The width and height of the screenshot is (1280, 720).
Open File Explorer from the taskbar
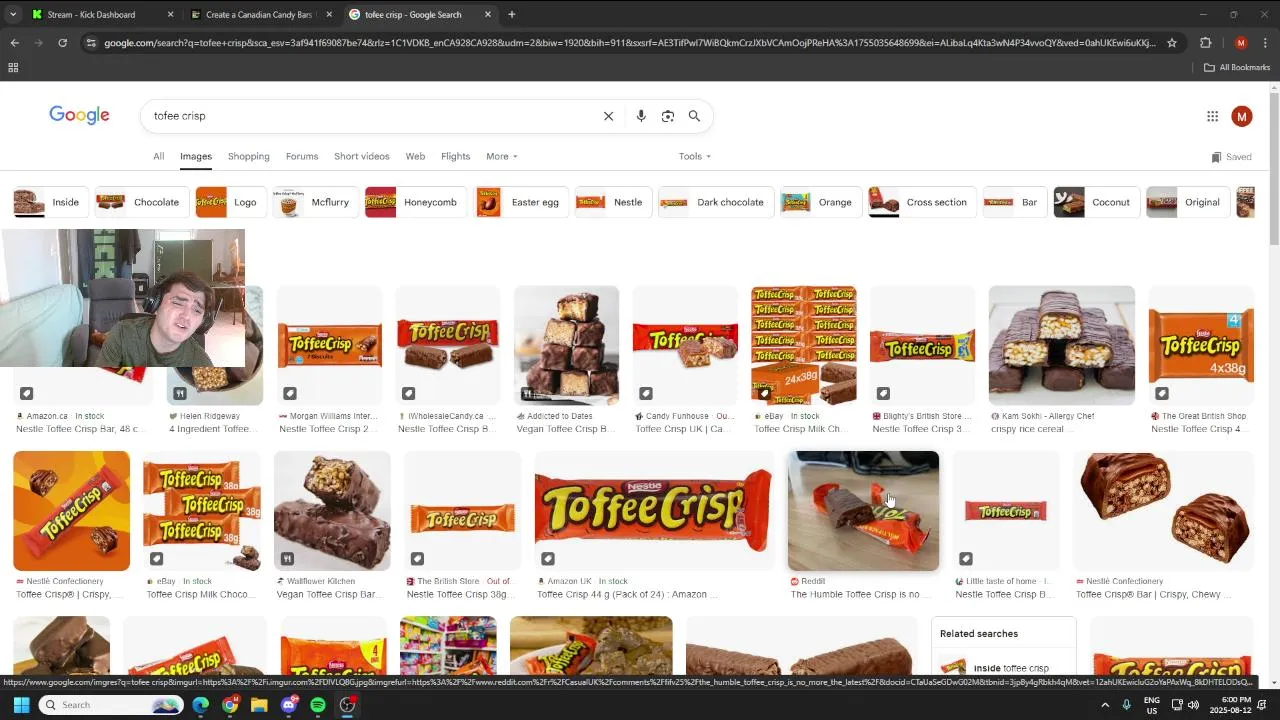coord(259,705)
